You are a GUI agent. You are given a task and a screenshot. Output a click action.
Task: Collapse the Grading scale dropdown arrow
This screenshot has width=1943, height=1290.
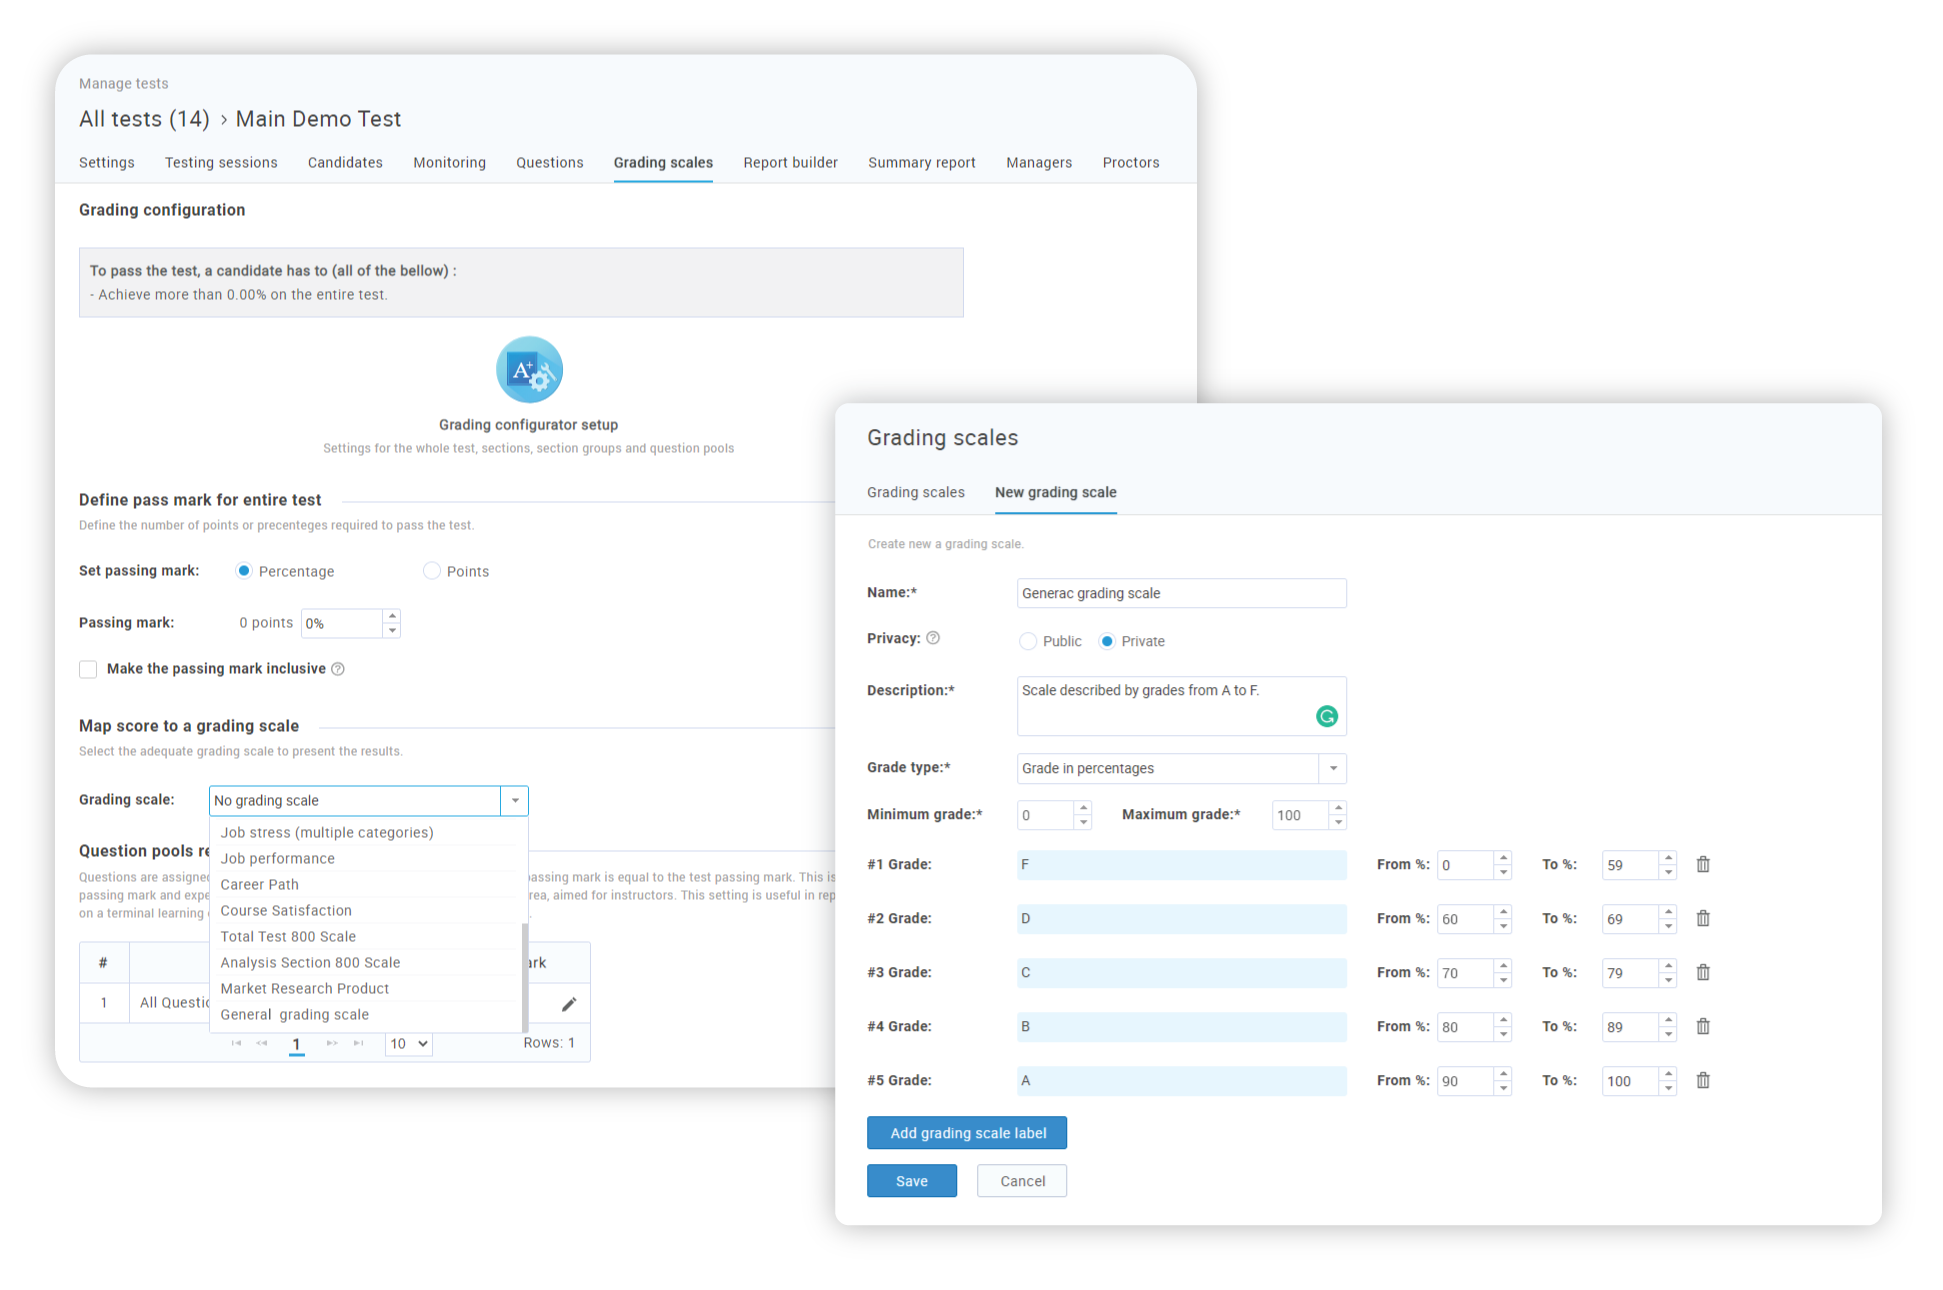pos(515,800)
